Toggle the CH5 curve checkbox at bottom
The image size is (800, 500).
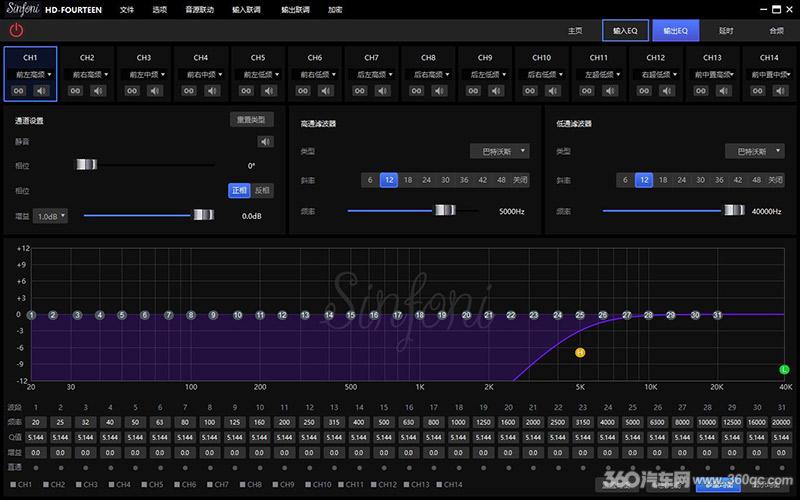[x=144, y=484]
